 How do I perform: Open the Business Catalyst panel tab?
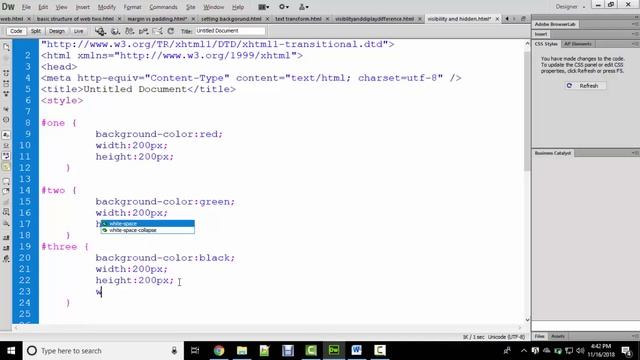click(553, 153)
